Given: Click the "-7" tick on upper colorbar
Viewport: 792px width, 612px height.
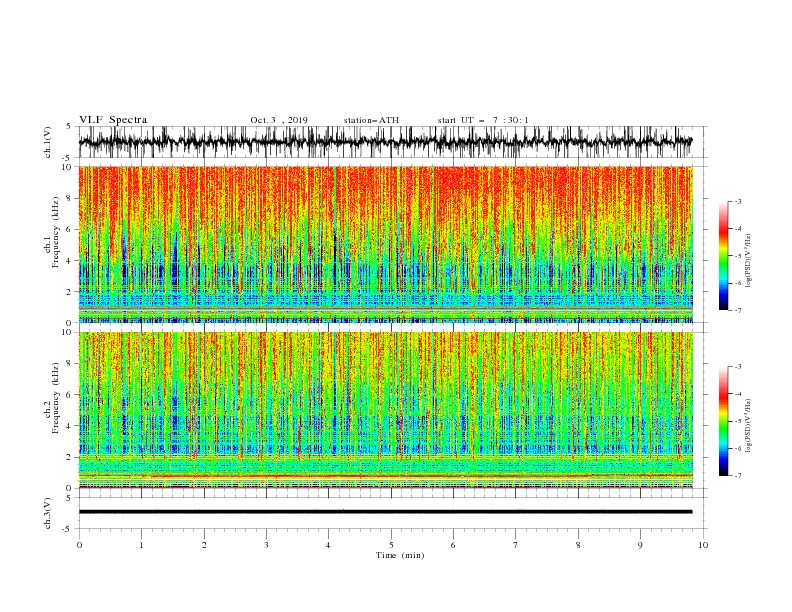Looking at the screenshot, I should click(x=737, y=310).
